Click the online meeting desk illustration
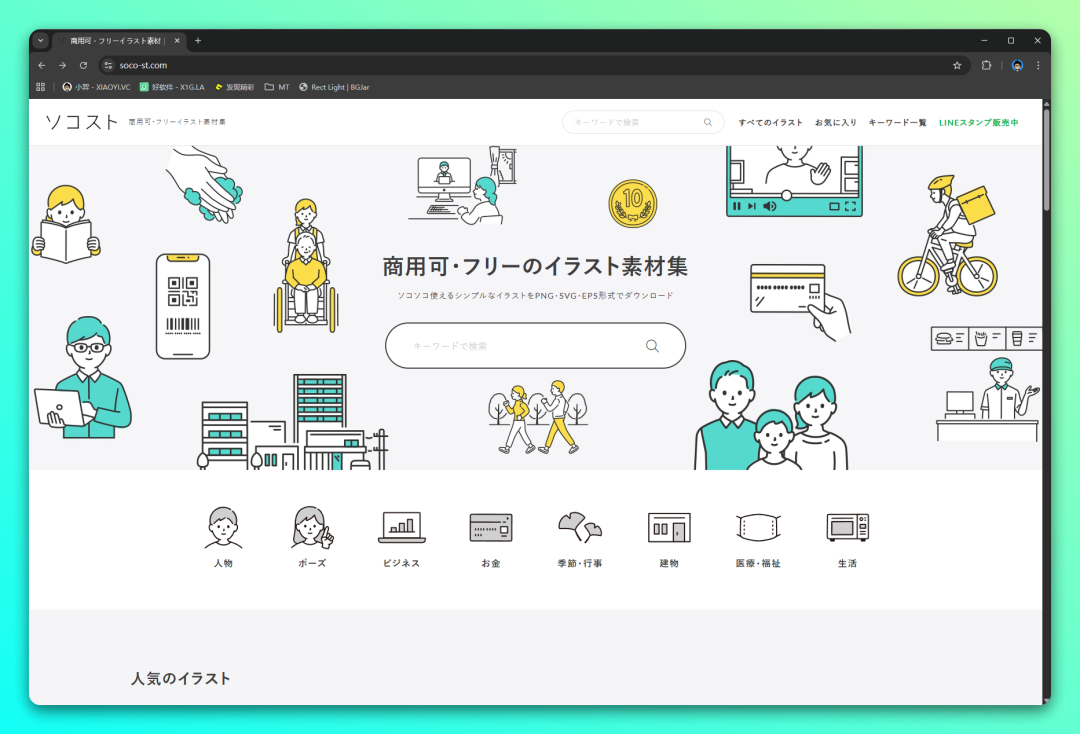 [462, 186]
